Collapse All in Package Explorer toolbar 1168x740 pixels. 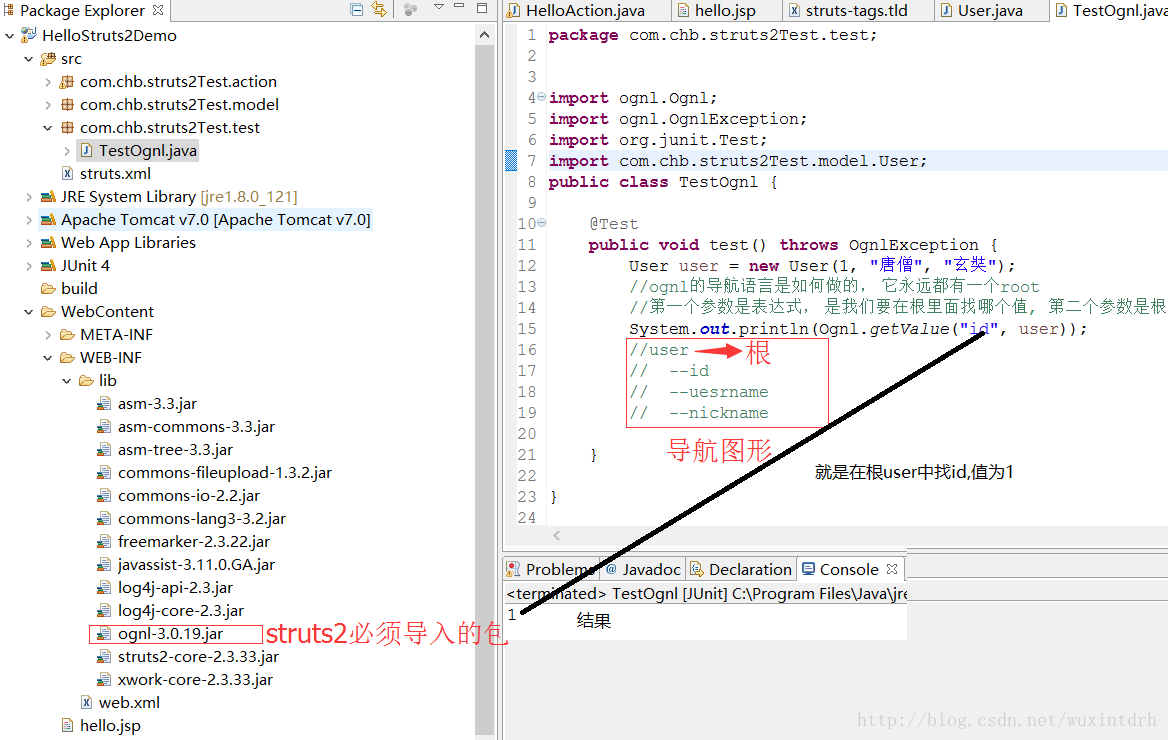click(x=357, y=10)
